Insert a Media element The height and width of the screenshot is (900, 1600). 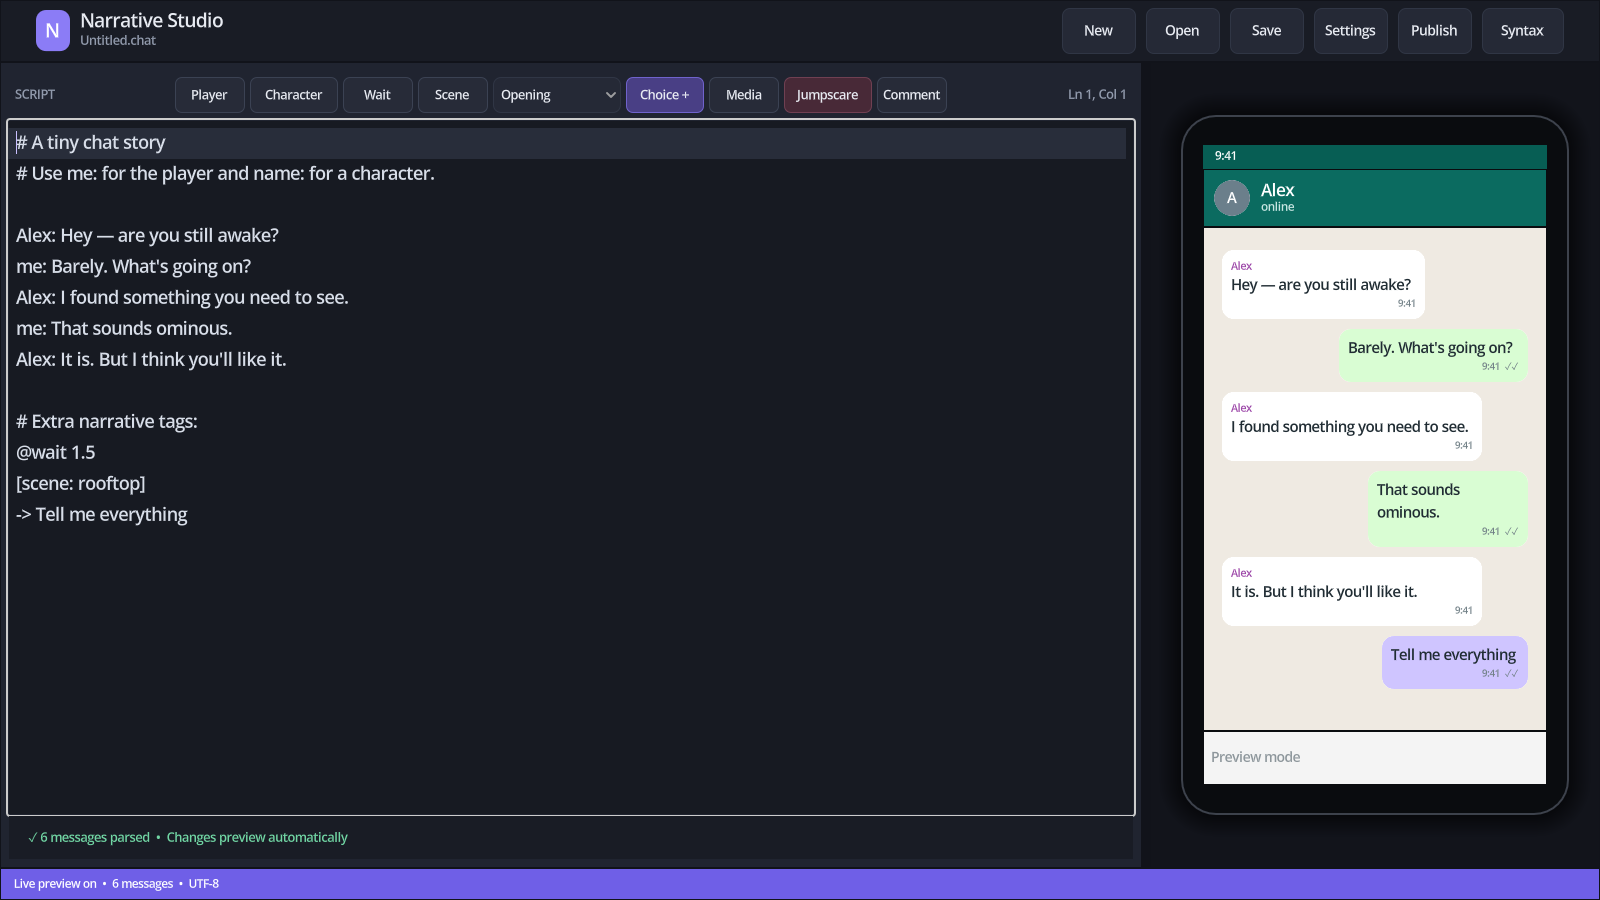point(744,95)
